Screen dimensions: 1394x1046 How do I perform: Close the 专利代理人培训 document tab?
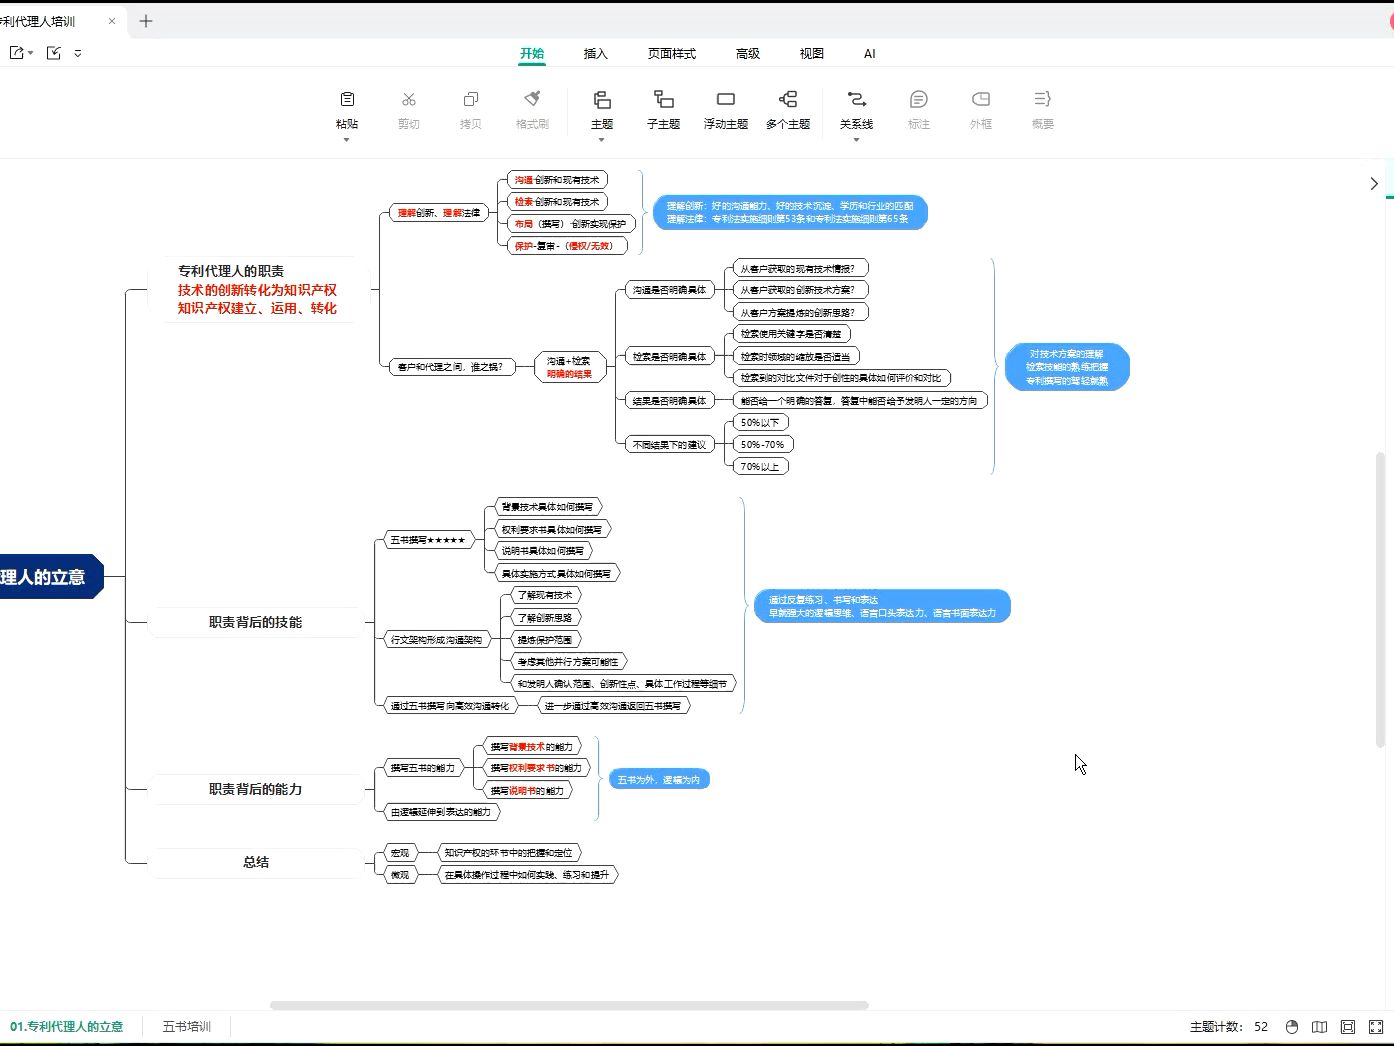(x=112, y=21)
